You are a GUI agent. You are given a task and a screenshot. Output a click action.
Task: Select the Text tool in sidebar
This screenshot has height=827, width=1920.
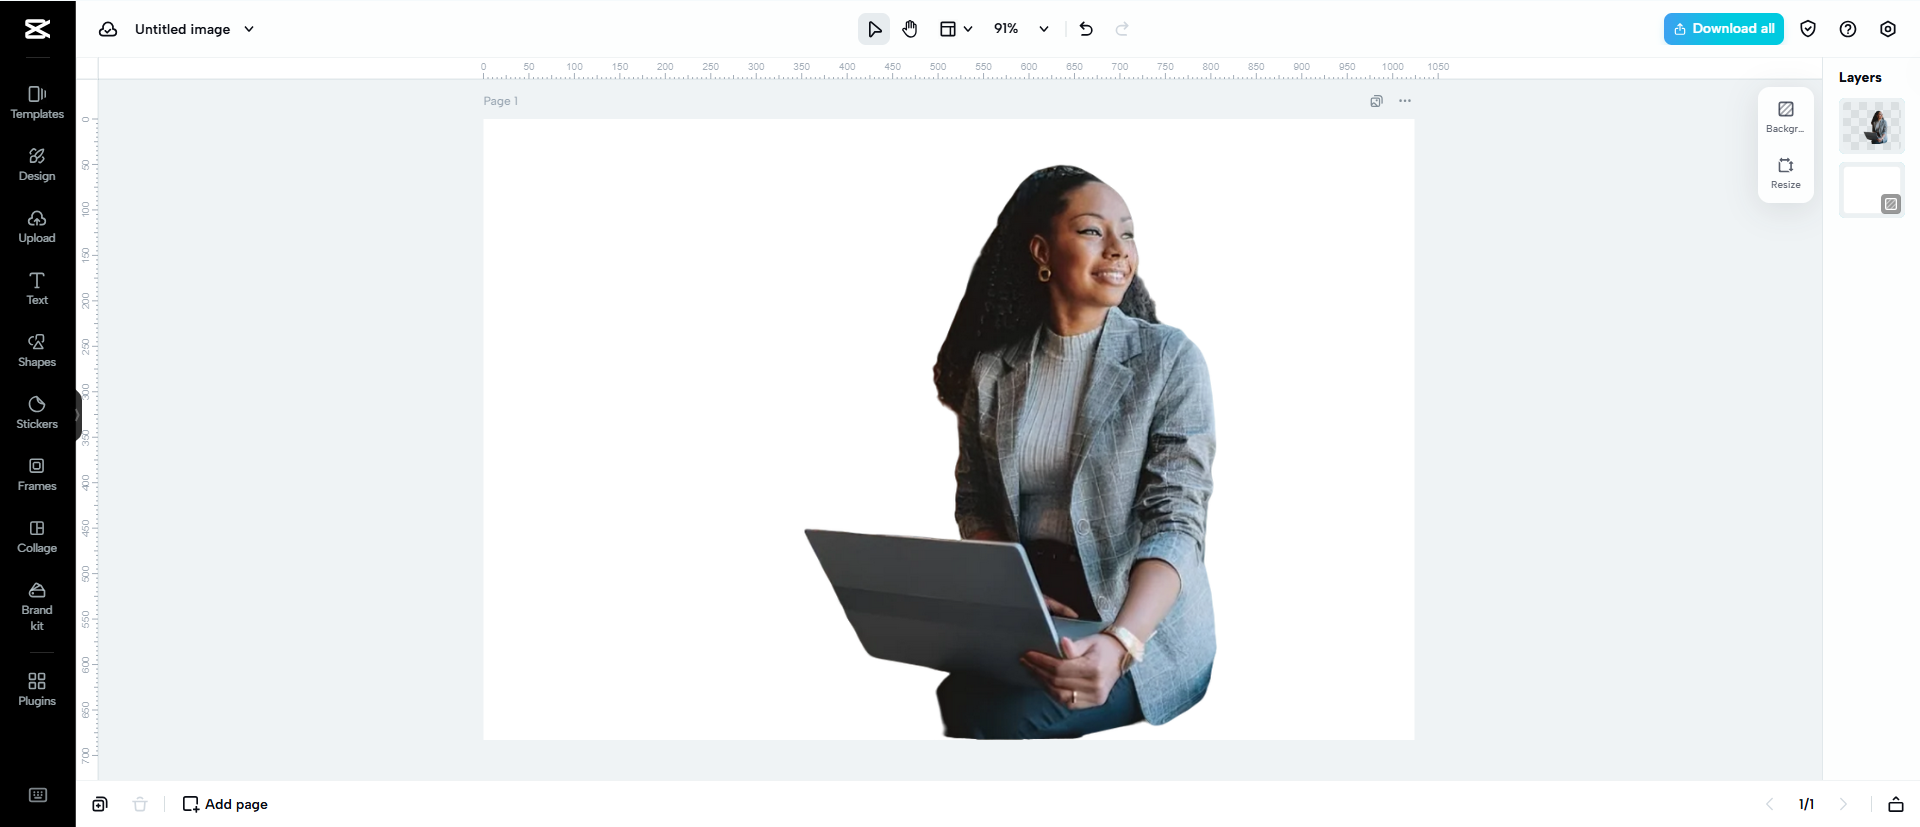coord(37,288)
